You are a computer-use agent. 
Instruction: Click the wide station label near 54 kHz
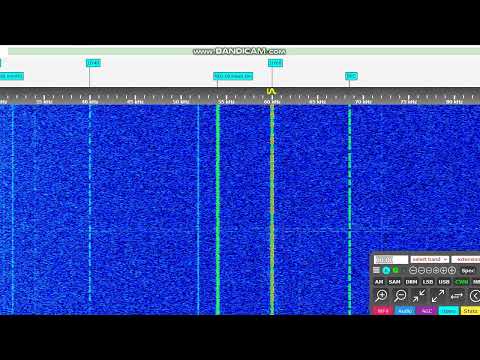[x=233, y=76]
